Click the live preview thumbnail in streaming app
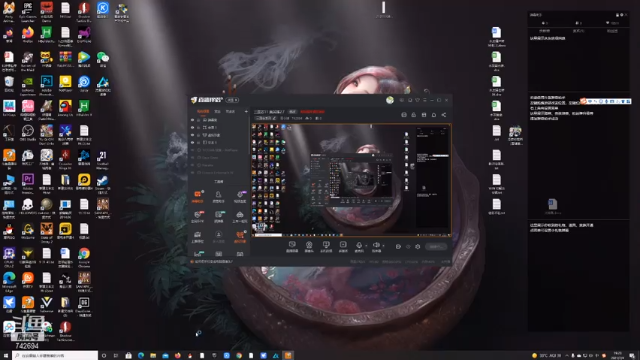The width and height of the screenshot is (640, 360). (x=351, y=180)
